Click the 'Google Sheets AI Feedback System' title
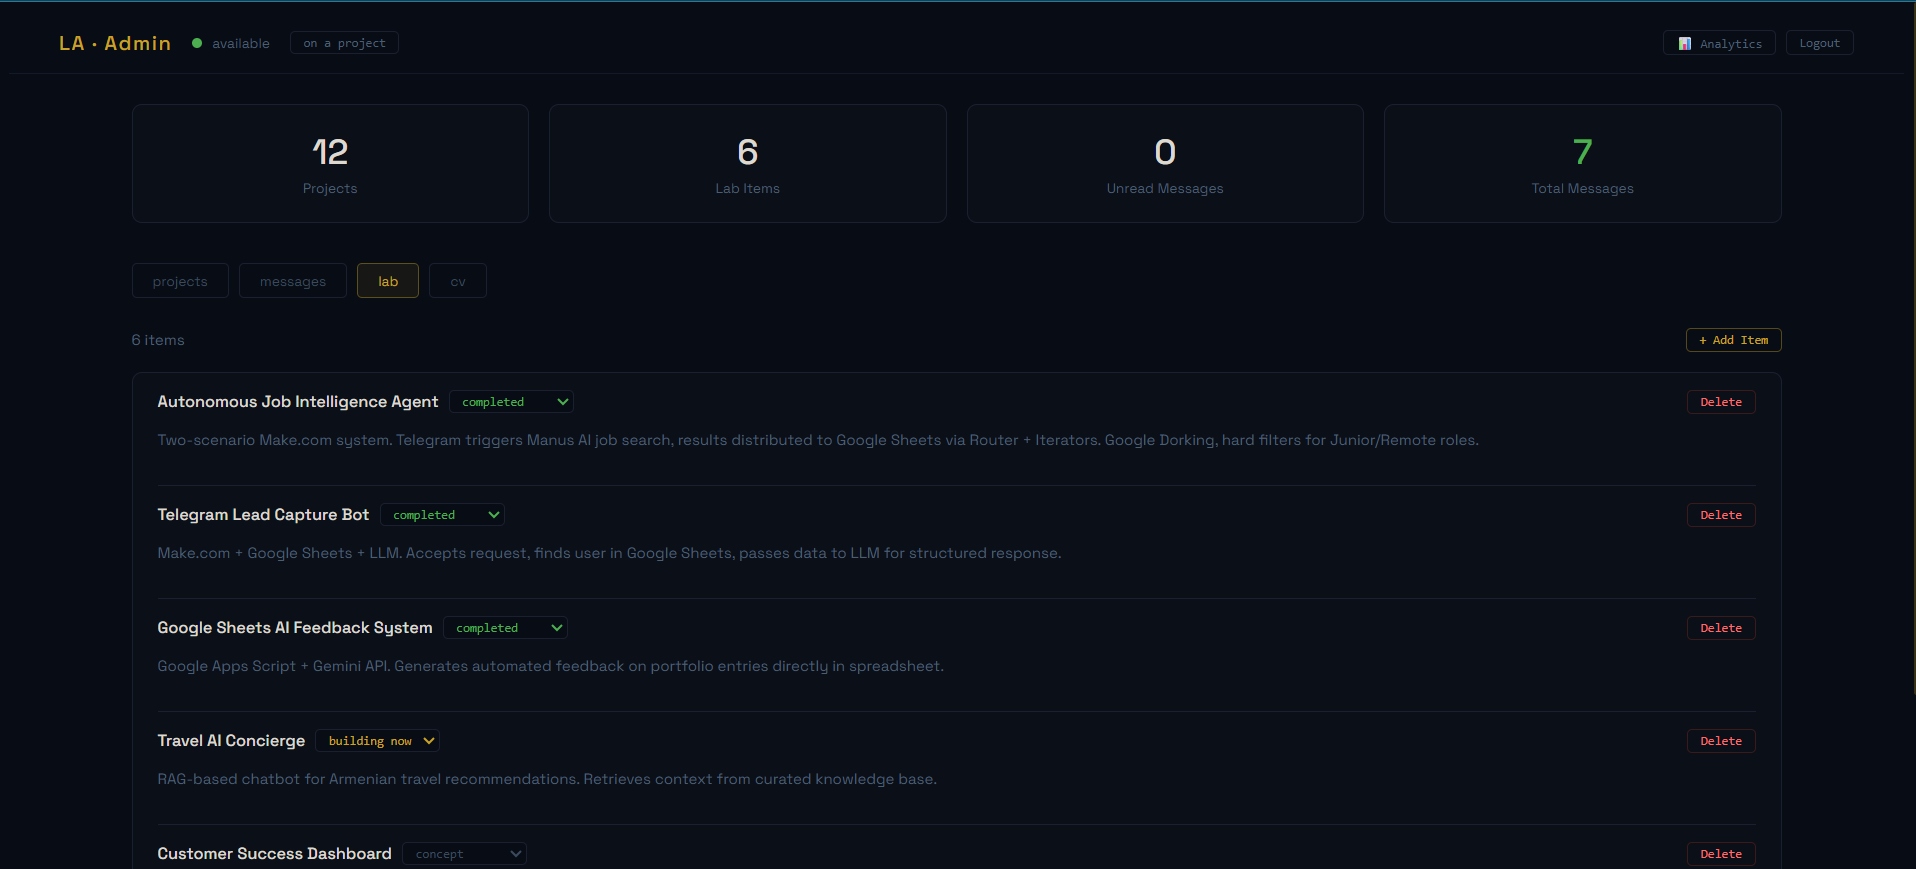 pyautogui.click(x=295, y=628)
